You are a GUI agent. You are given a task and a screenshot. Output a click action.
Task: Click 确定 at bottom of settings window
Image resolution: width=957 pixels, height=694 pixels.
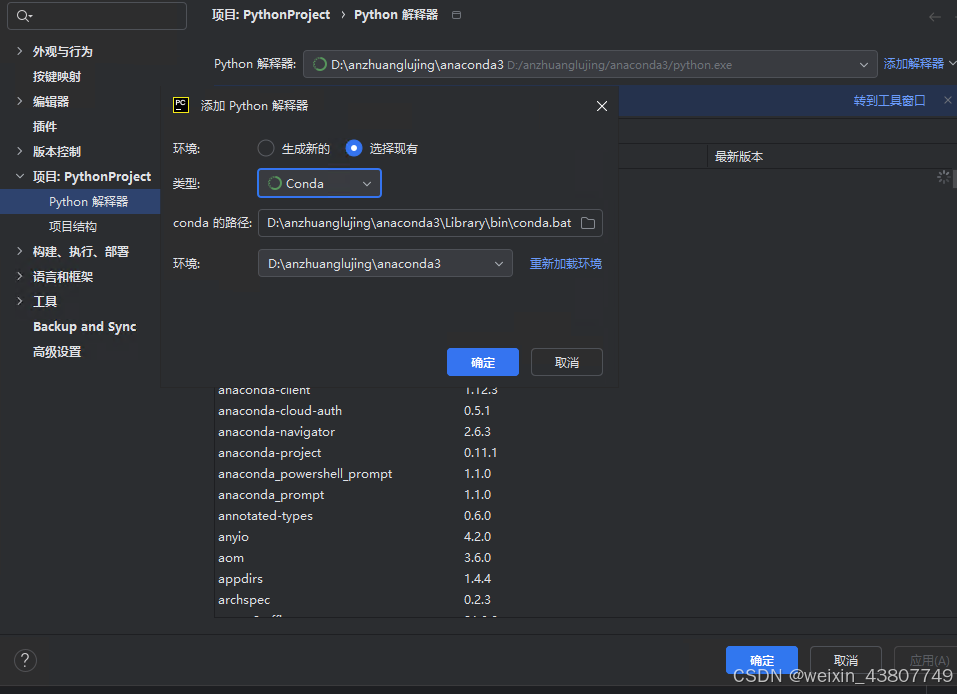coord(762,660)
